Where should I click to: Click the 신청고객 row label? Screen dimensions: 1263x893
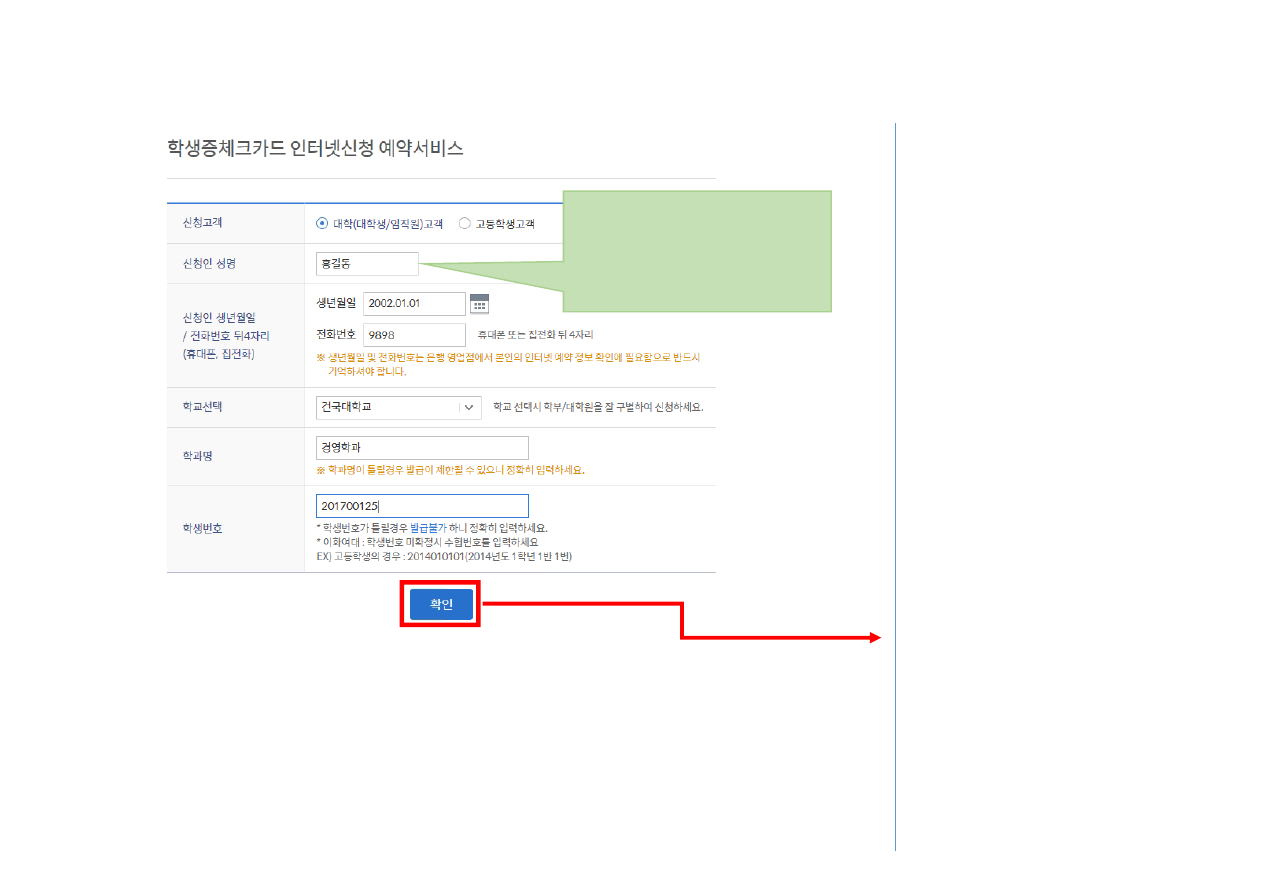point(202,224)
